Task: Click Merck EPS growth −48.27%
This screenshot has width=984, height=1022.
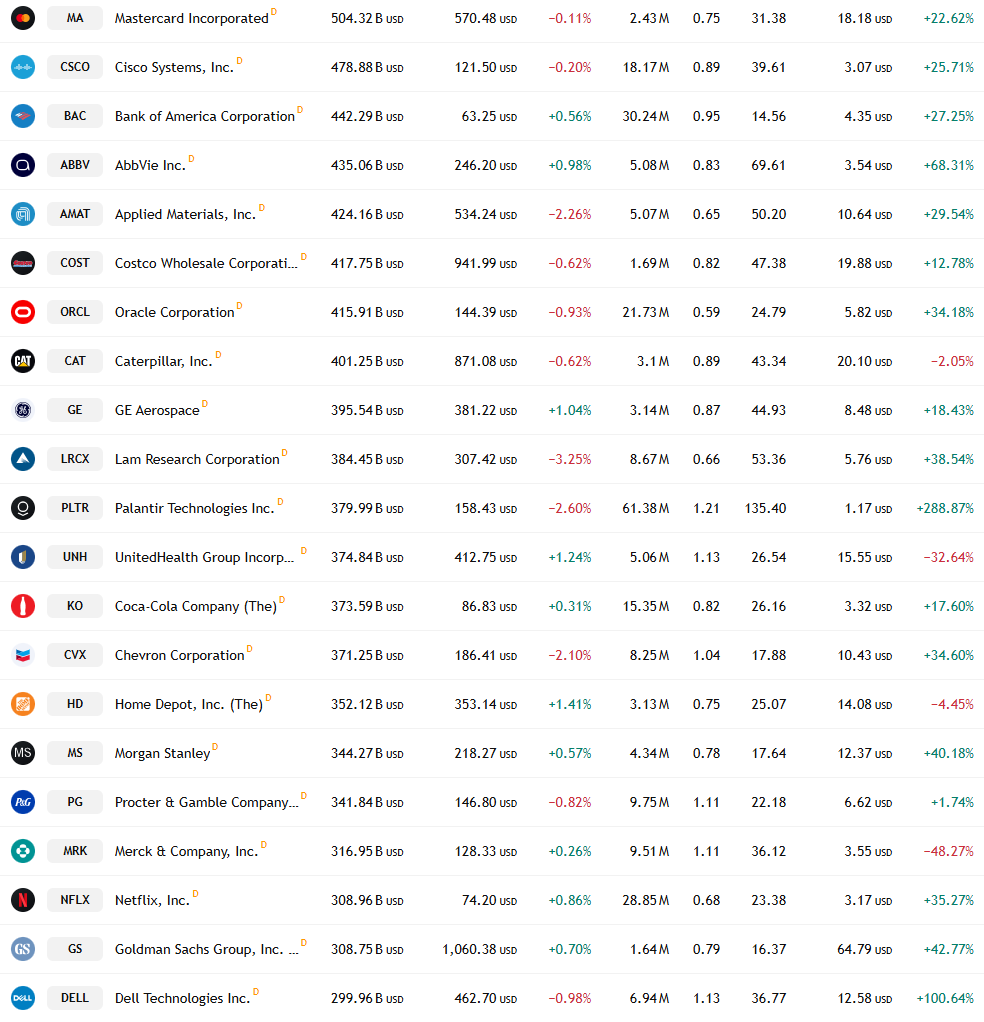Action: (x=948, y=851)
